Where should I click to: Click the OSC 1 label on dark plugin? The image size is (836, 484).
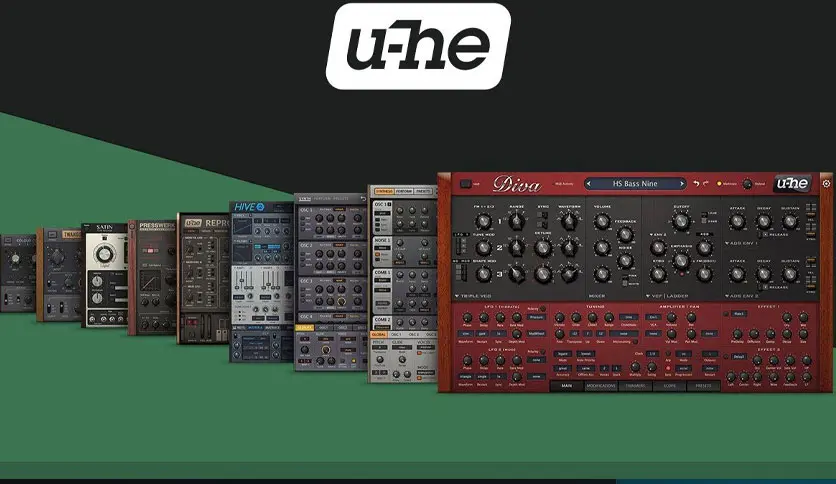coord(307,209)
